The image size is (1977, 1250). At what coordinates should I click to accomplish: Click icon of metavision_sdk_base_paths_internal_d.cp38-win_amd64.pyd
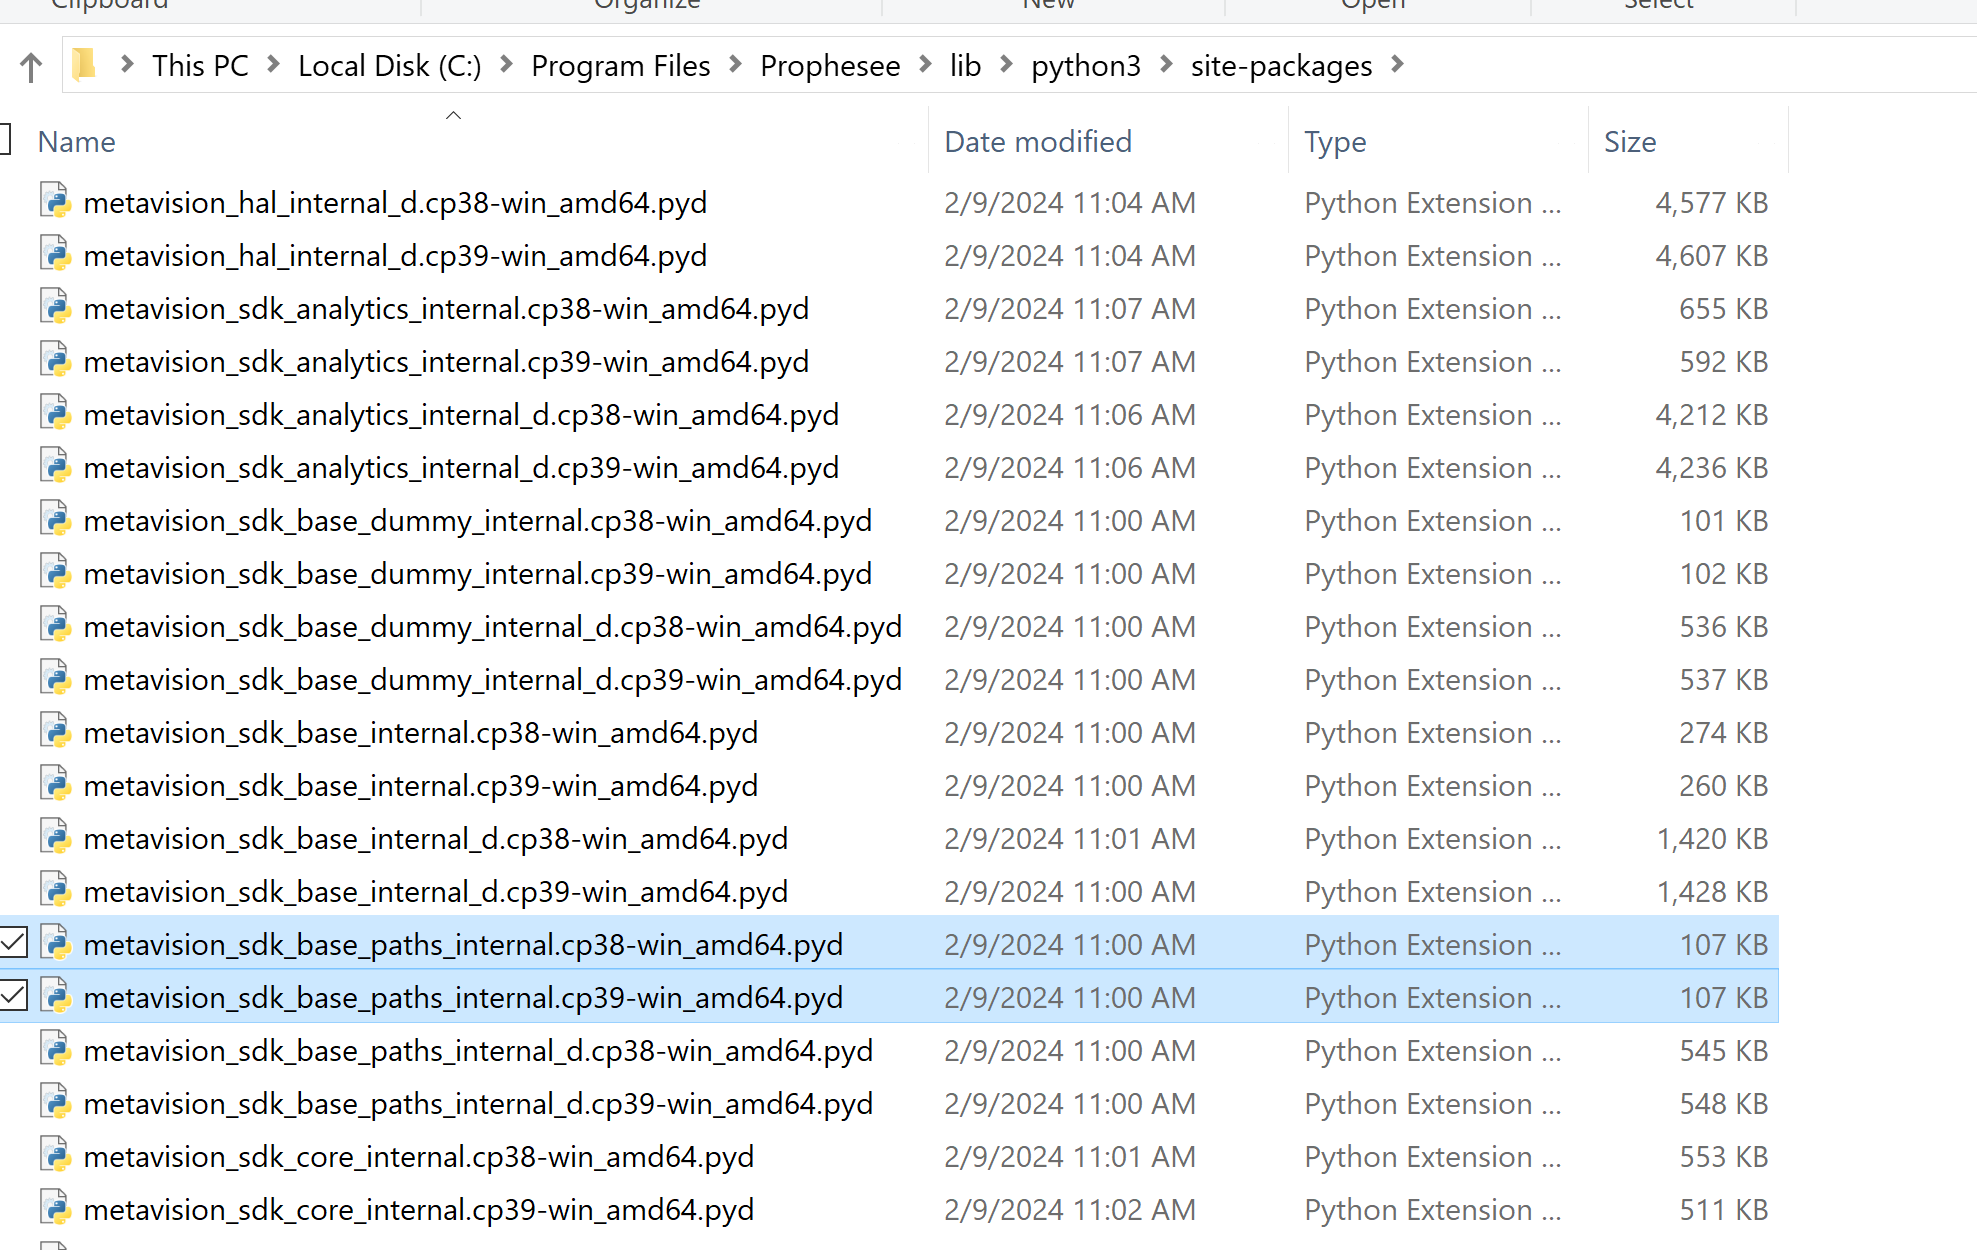(56, 1049)
